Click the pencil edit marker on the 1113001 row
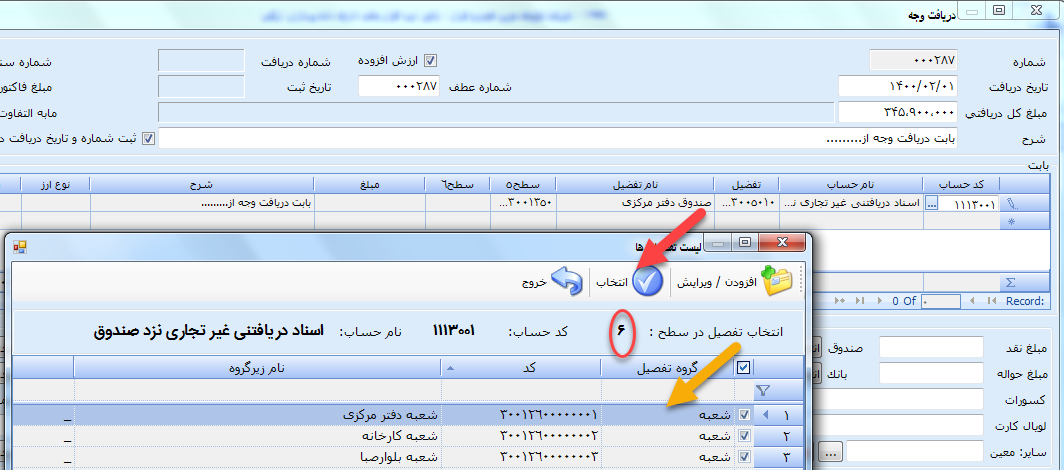 point(1013,203)
